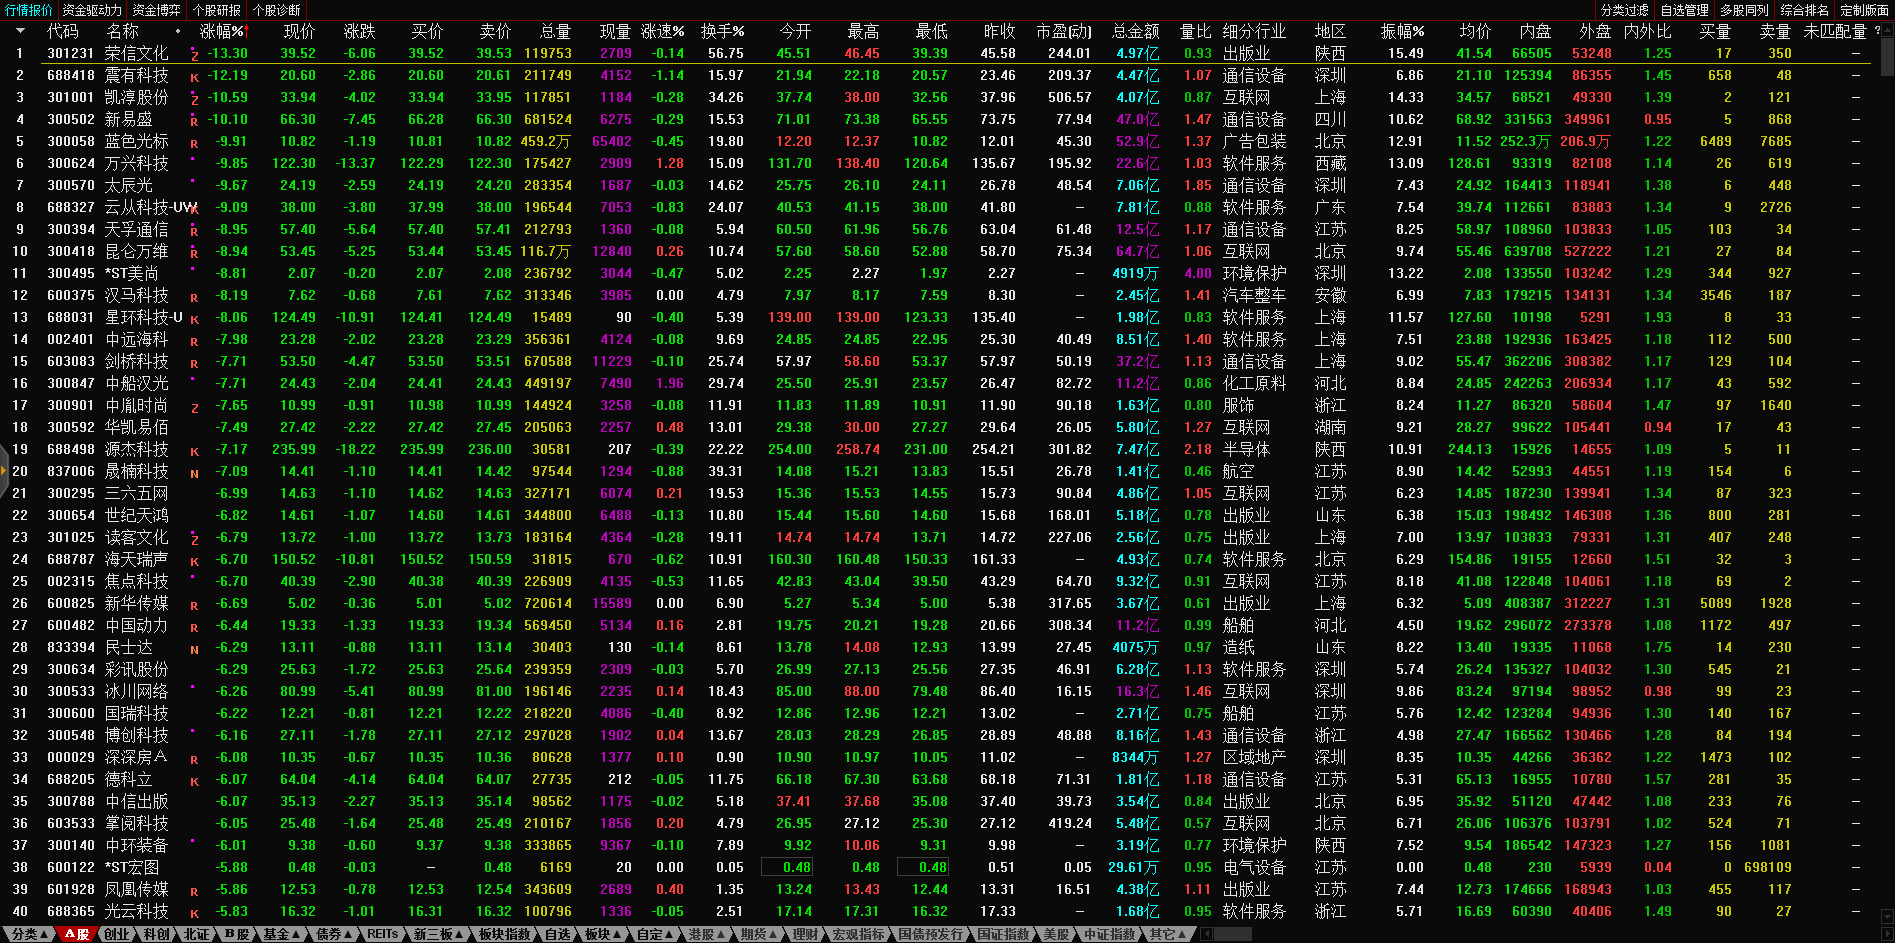Click the help question mark beside 未匹配量
Viewport: 1895px width, 943px height.
point(1877,31)
